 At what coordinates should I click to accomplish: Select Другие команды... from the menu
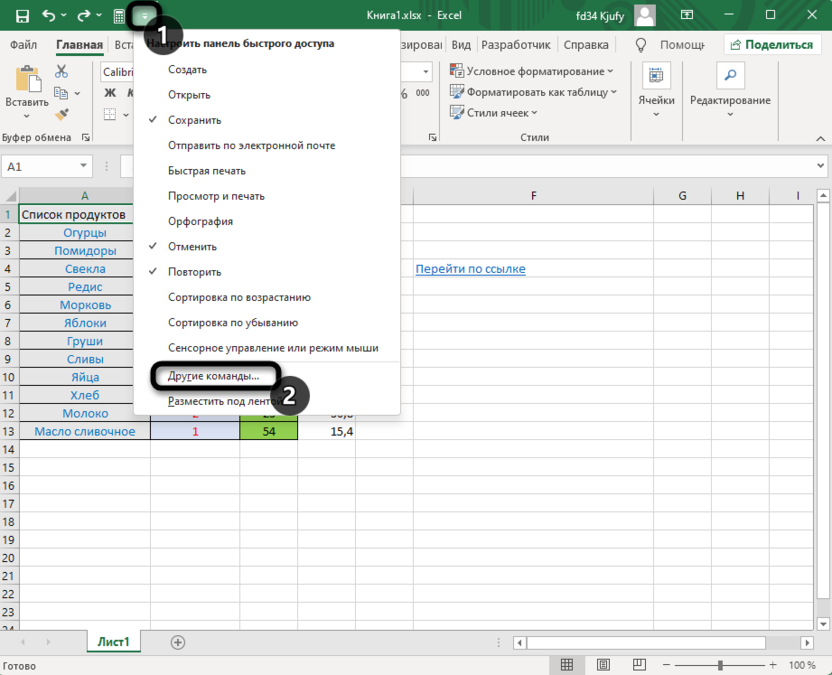(213, 376)
